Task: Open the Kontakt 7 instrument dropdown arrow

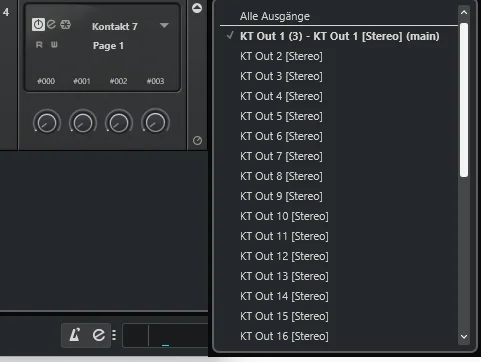Action: click(x=164, y=25)
